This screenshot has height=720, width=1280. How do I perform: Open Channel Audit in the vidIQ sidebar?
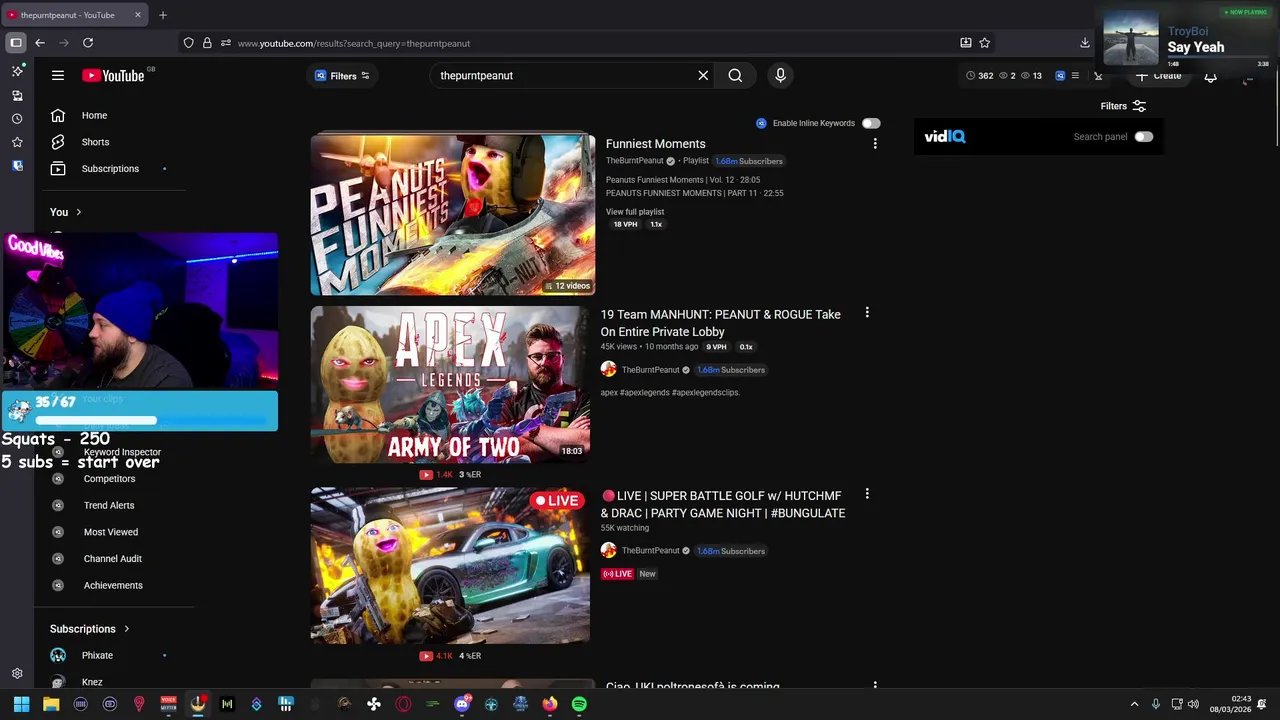[x=110, y=559]
